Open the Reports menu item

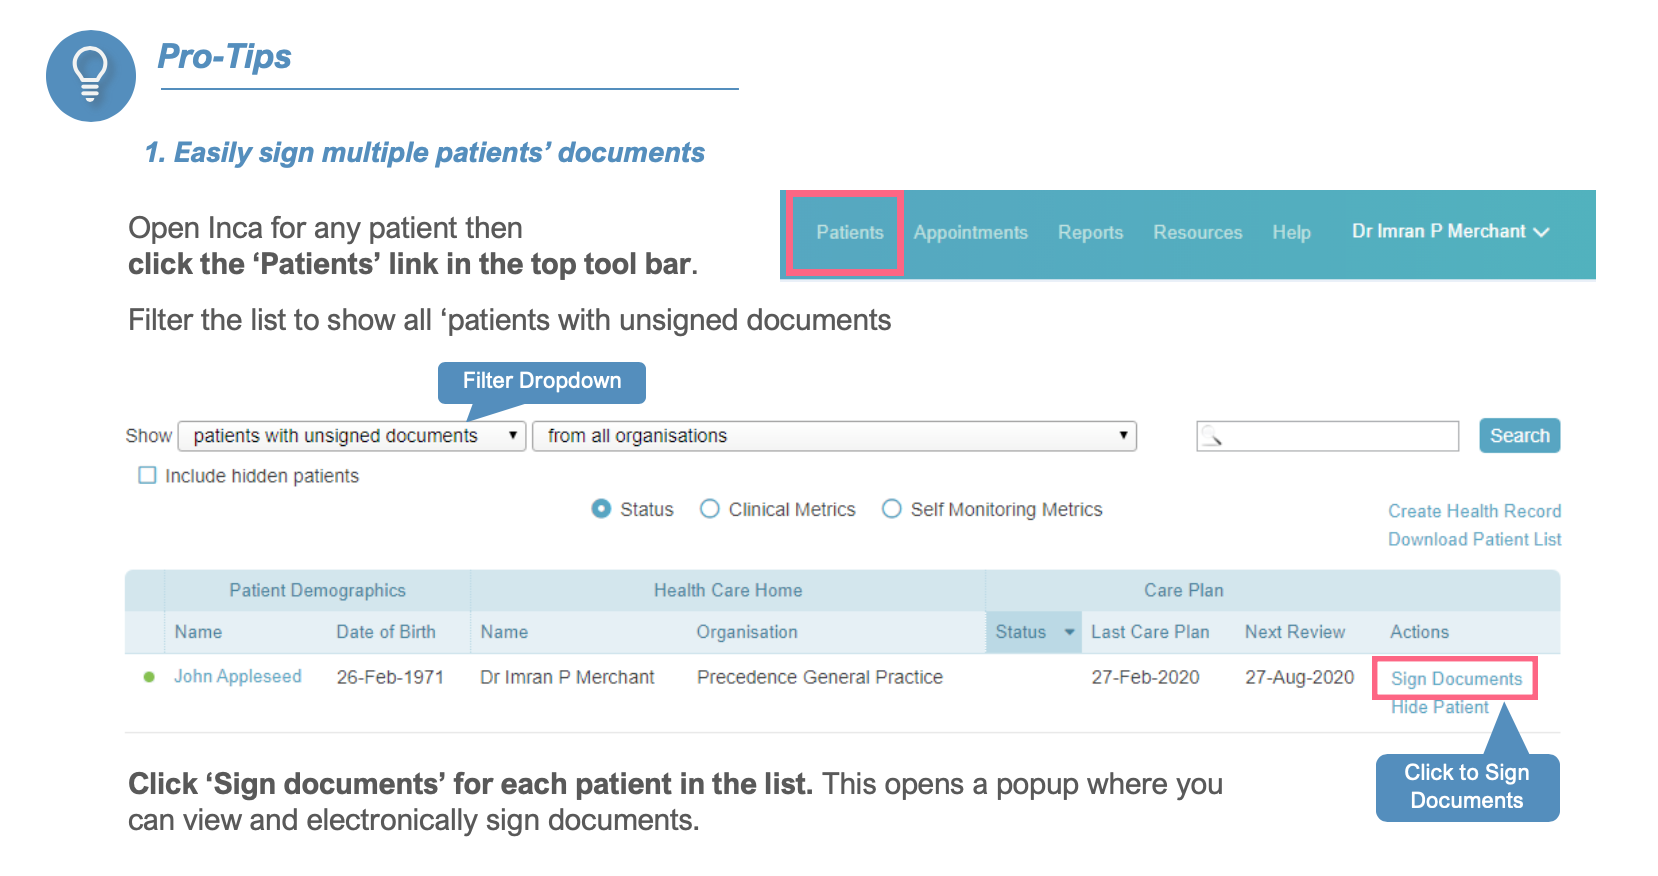click(x=1090, y=232)
